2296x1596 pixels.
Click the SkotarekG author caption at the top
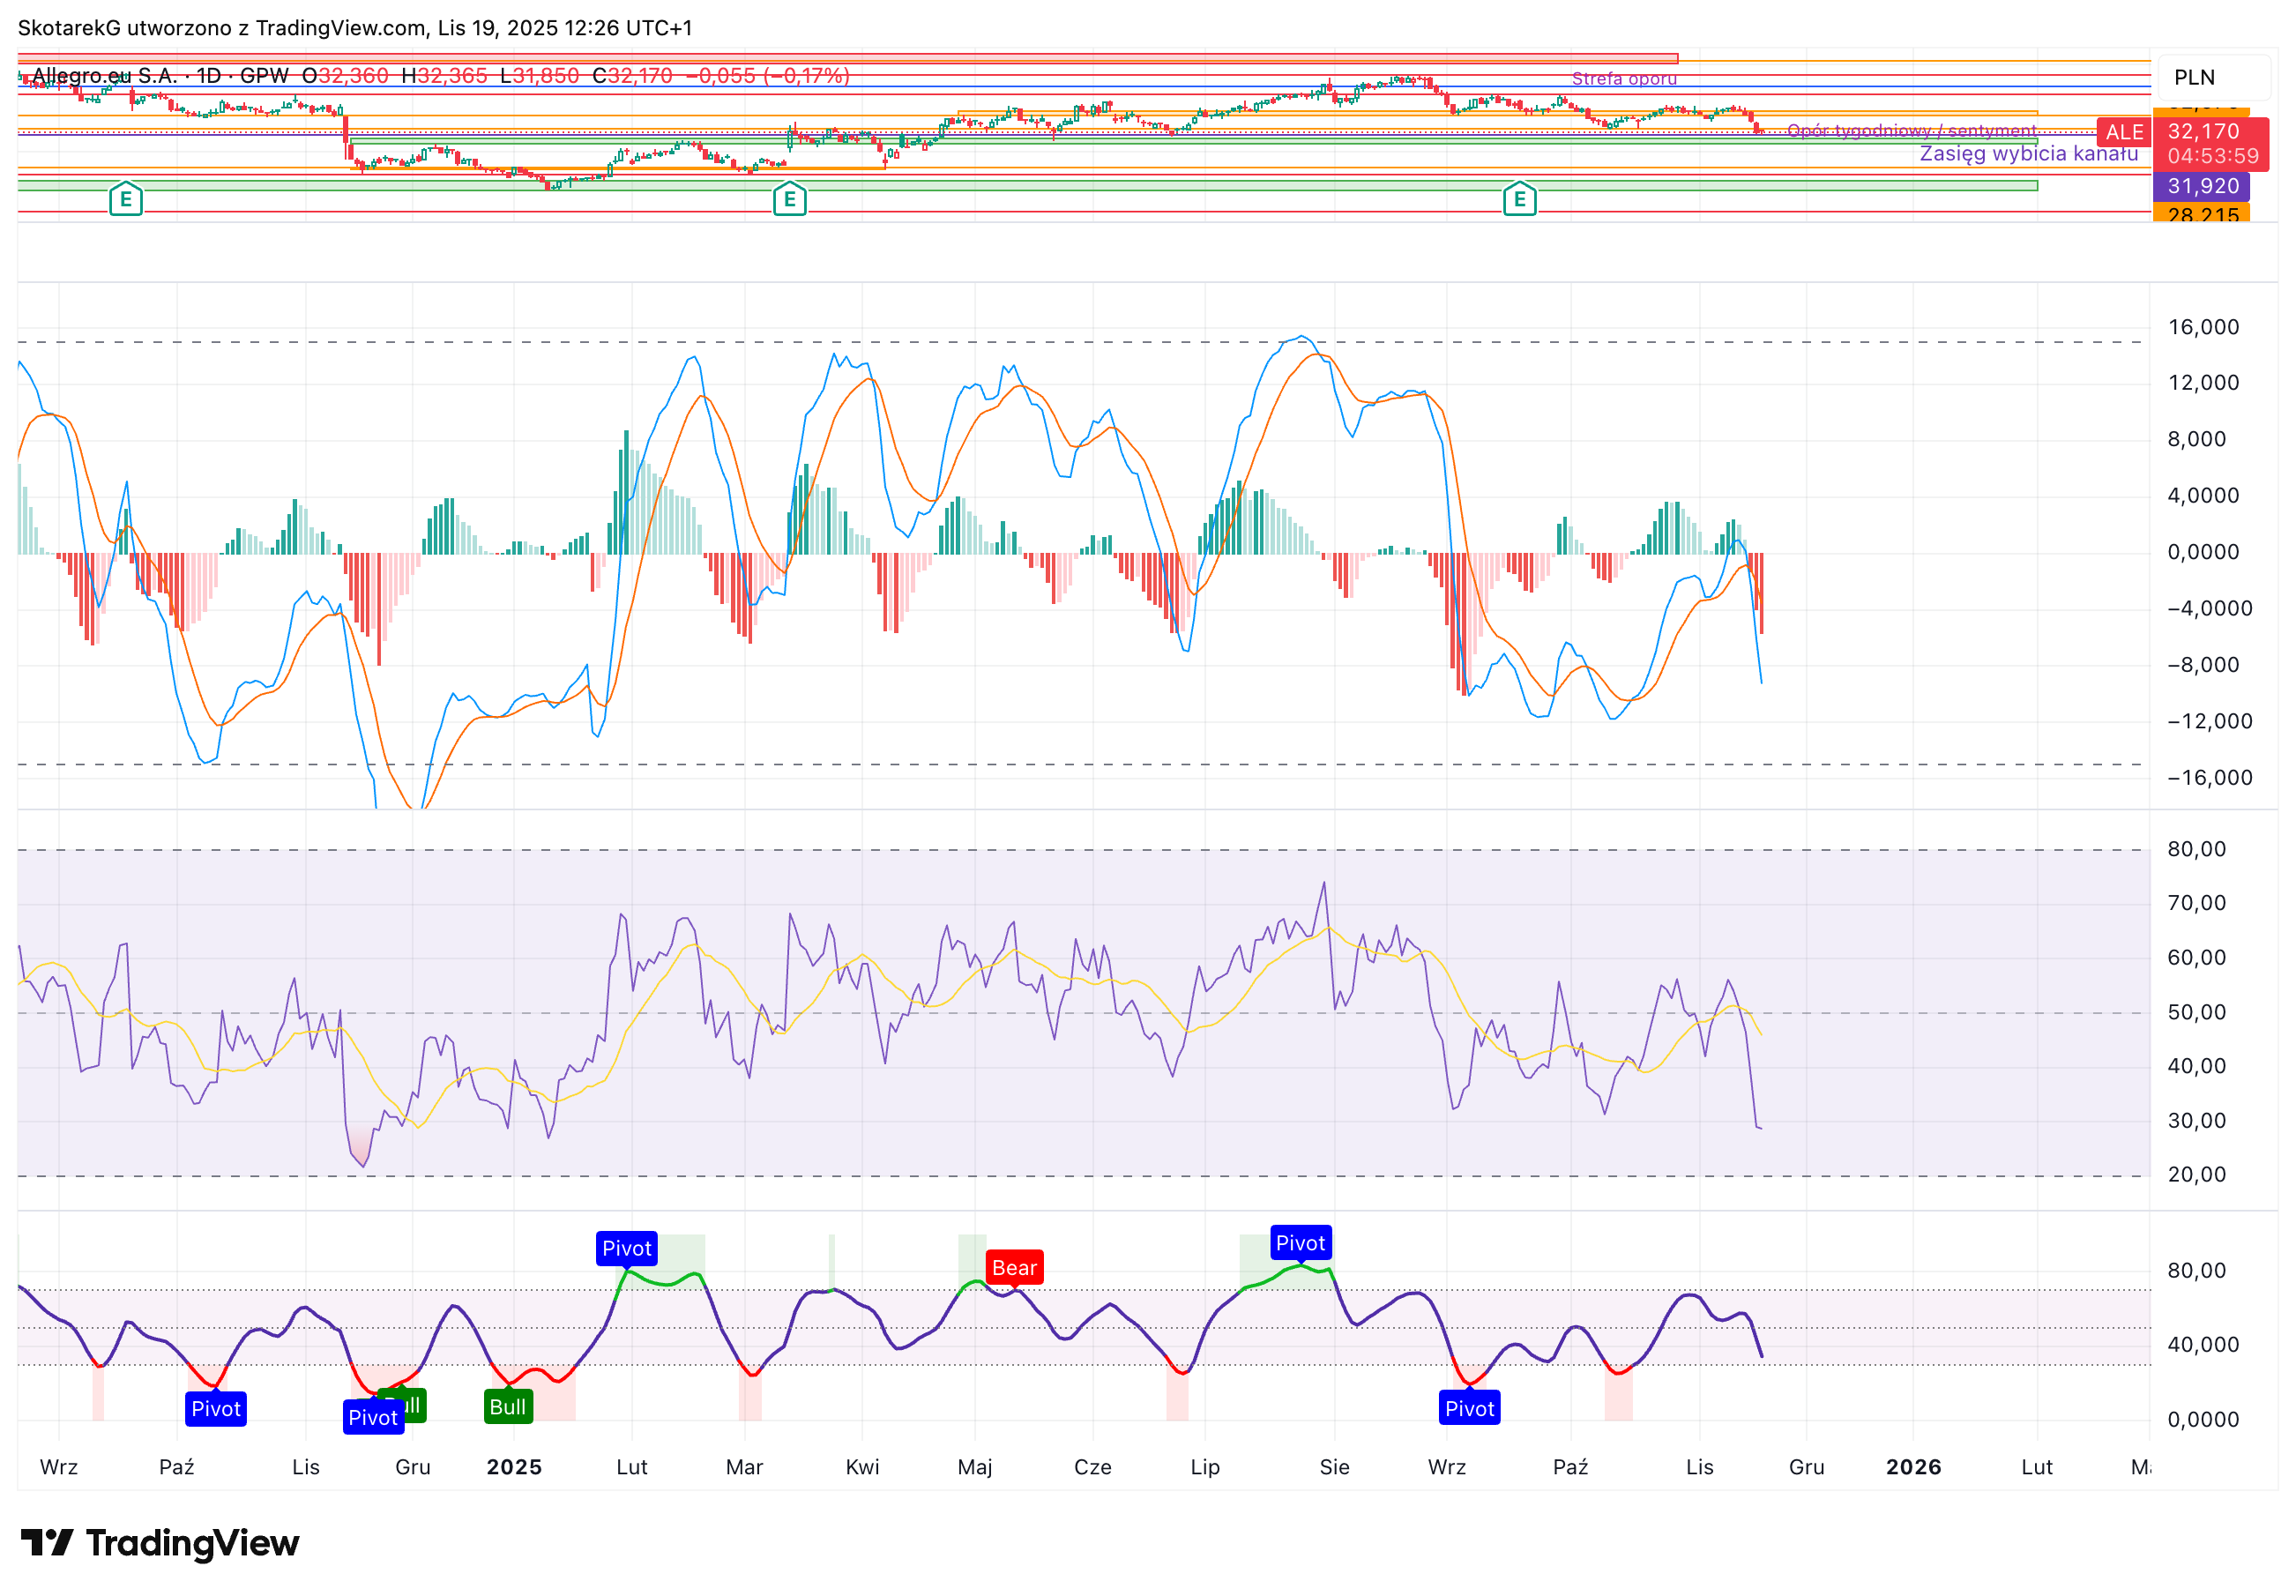tap(355, 28)
